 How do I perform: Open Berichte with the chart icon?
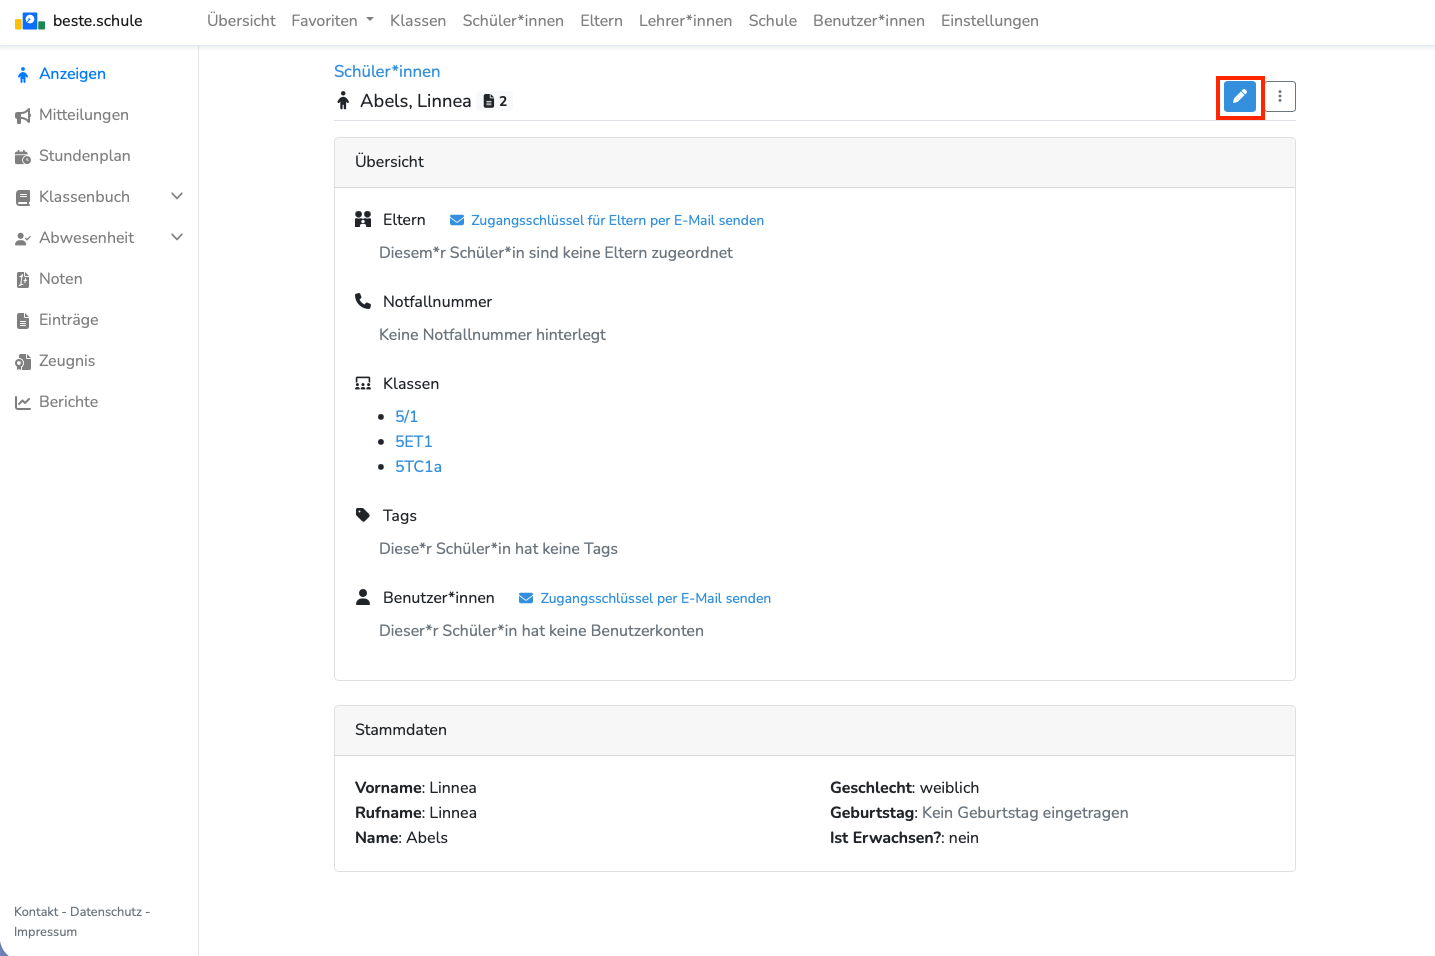pyautogui.click(x=68, y=402)
